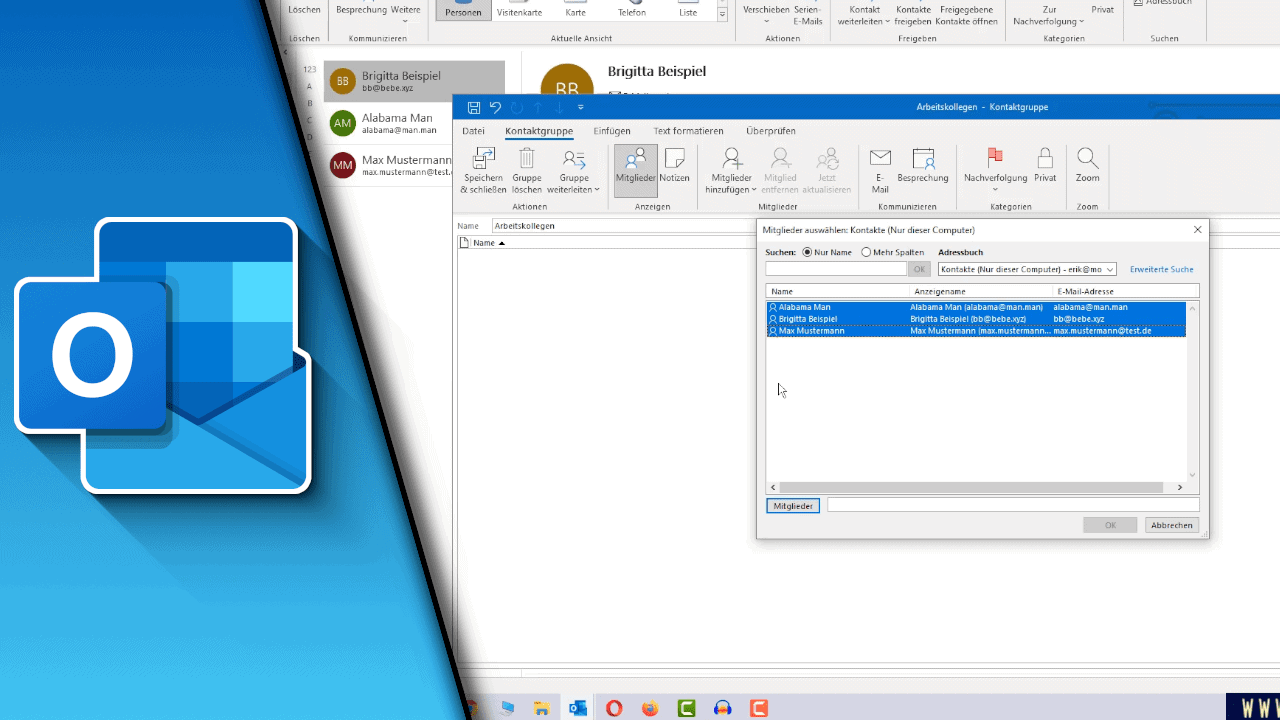1280x720 pixels.
Task: Open the Outlook icon in the taskbar
Action: coord(578,708)
